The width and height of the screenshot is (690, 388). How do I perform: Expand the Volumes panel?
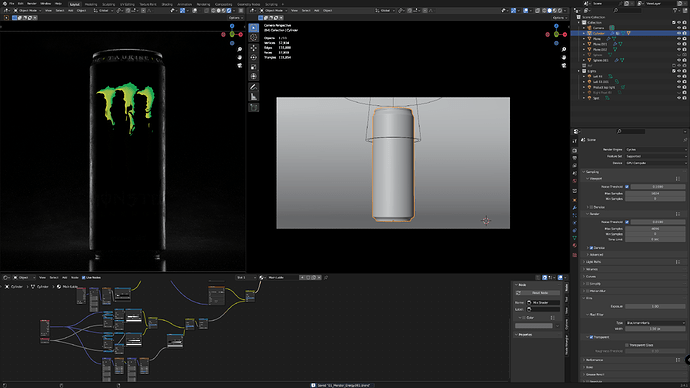coord(592,269)
